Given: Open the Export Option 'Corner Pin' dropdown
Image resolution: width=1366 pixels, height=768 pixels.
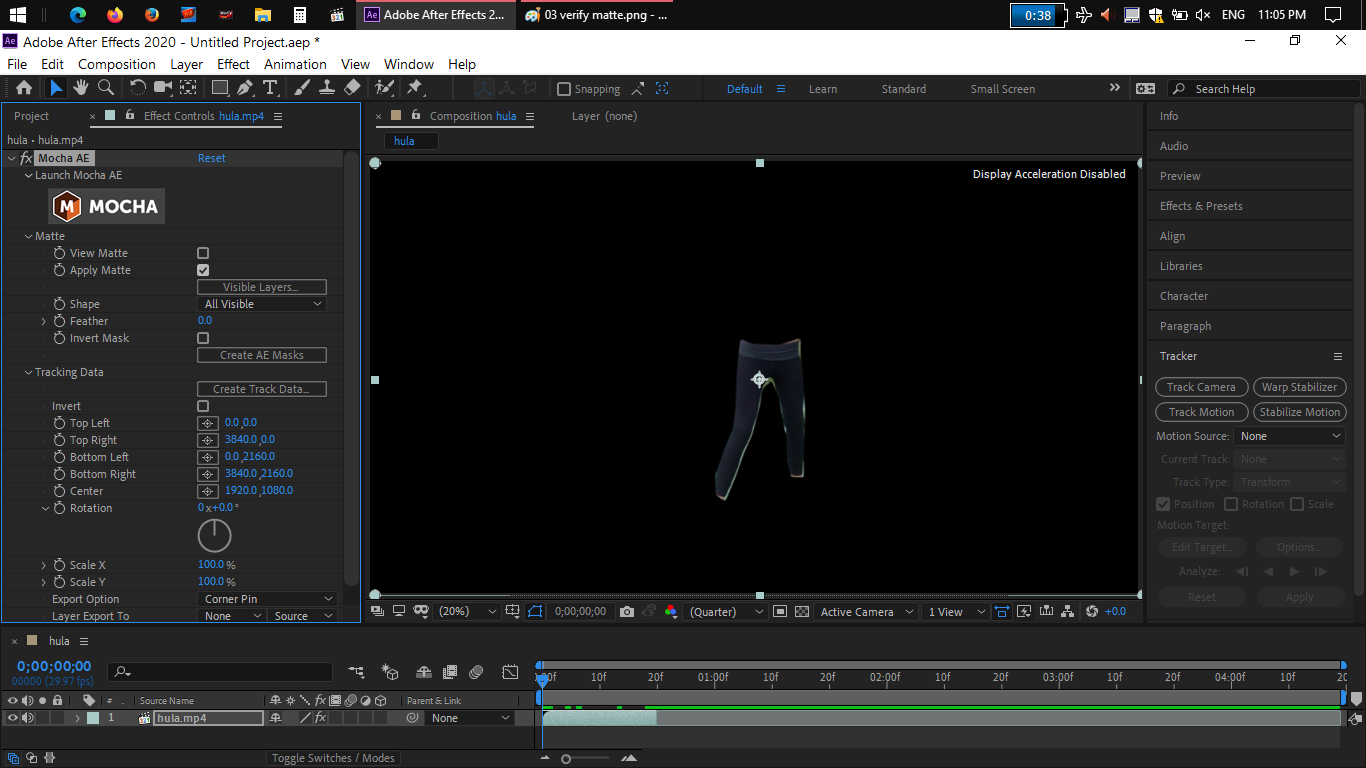Looking at the screenshot, I should (x=268, y=599).
